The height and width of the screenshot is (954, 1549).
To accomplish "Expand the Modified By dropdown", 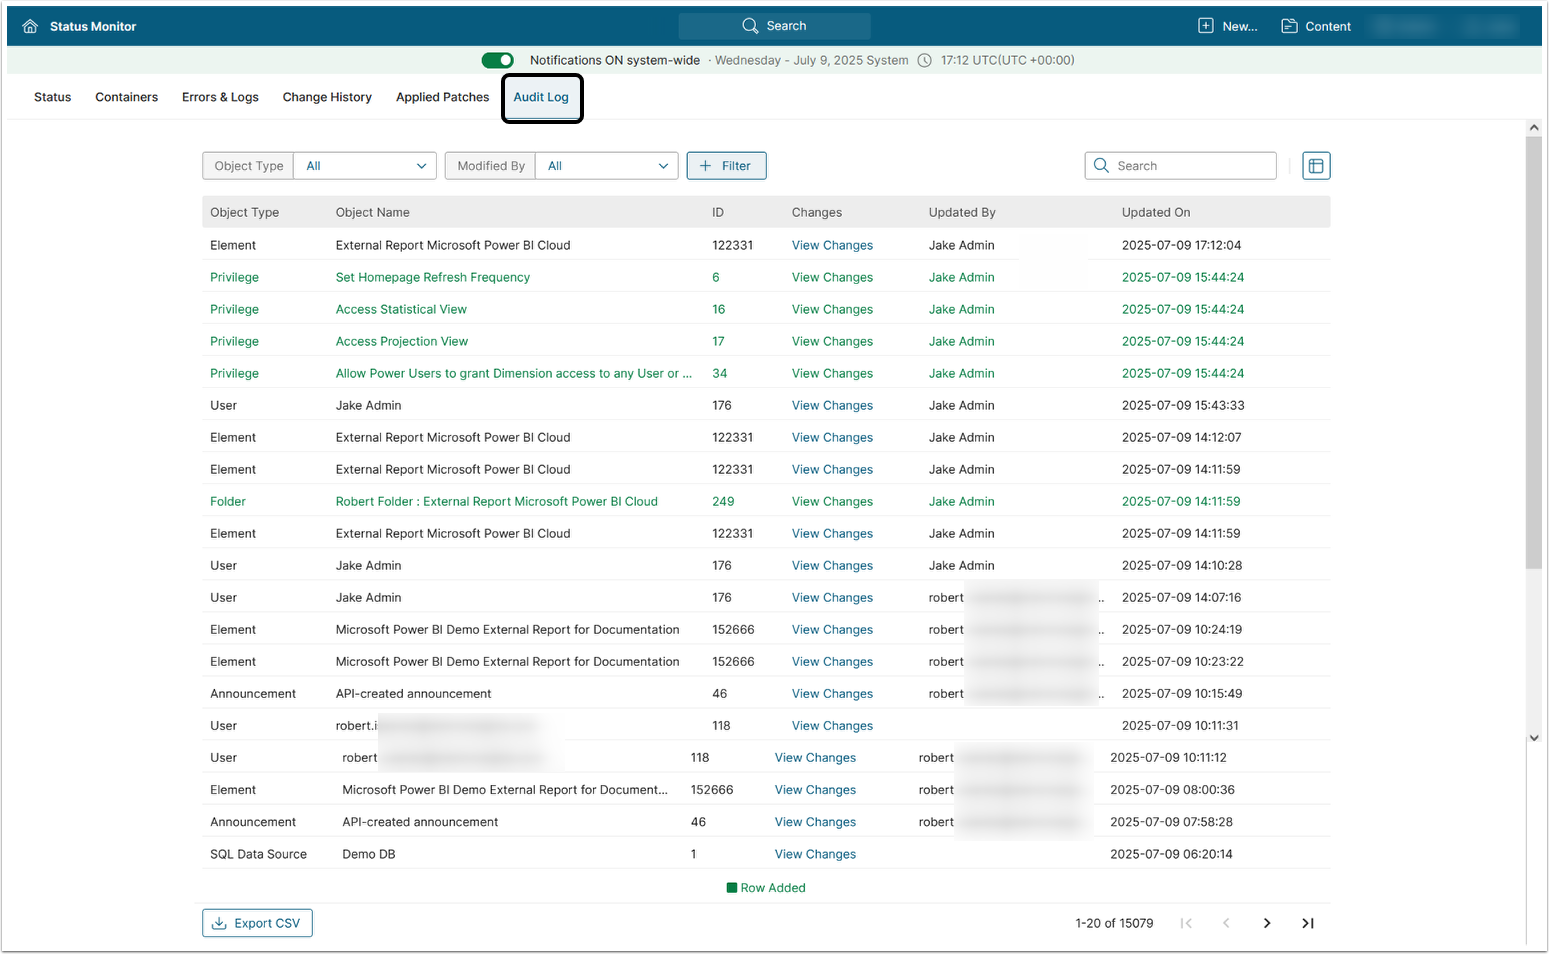I will point(607,166).
